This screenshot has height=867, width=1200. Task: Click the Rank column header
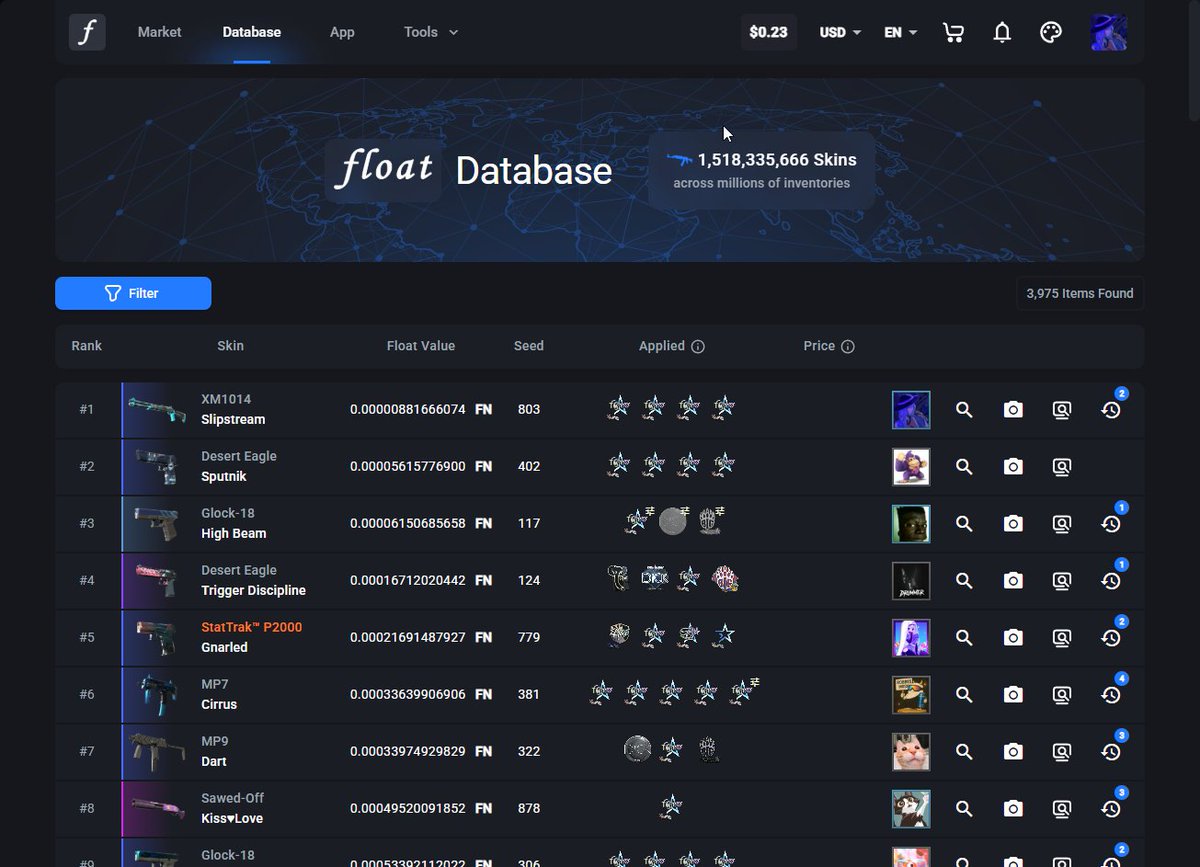(87, 346)
